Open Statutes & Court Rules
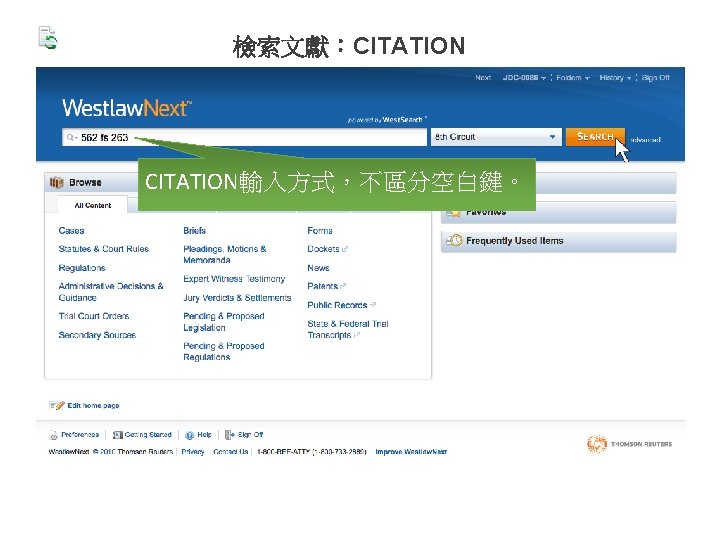 pyautogui.click(x=104, y=249)
